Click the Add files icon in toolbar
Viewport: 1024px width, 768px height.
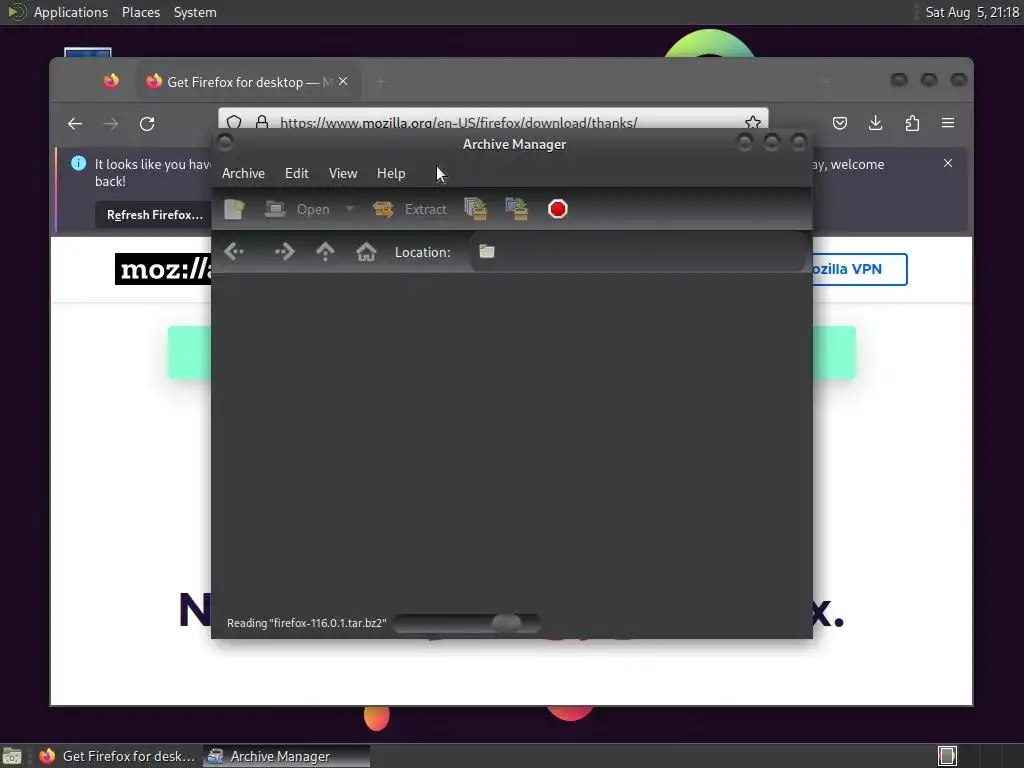[475, 209]
